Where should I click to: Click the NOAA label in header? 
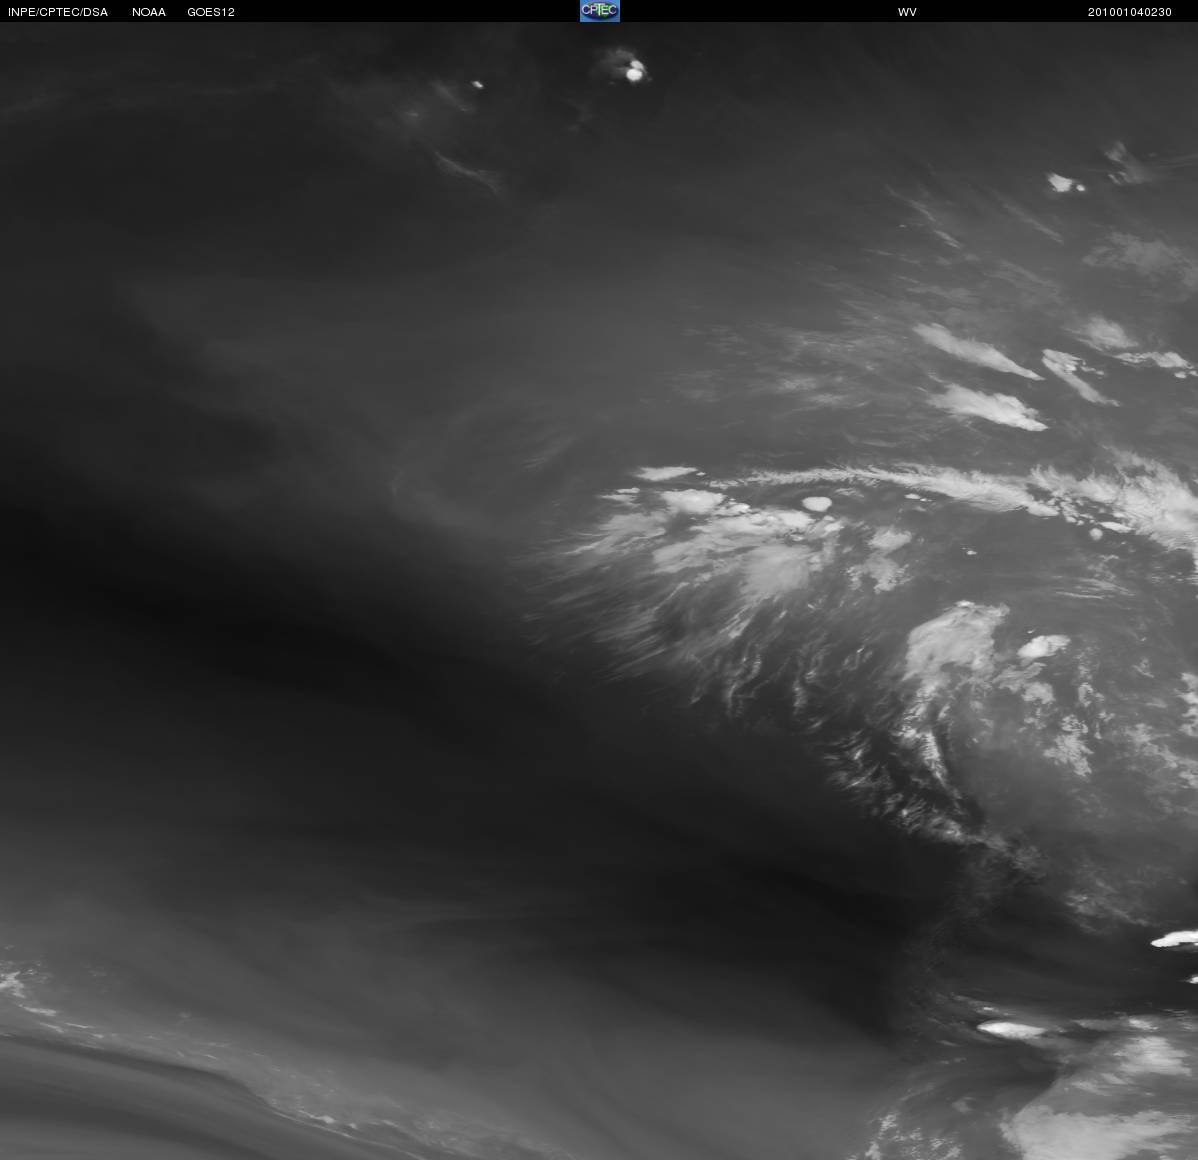149,12
